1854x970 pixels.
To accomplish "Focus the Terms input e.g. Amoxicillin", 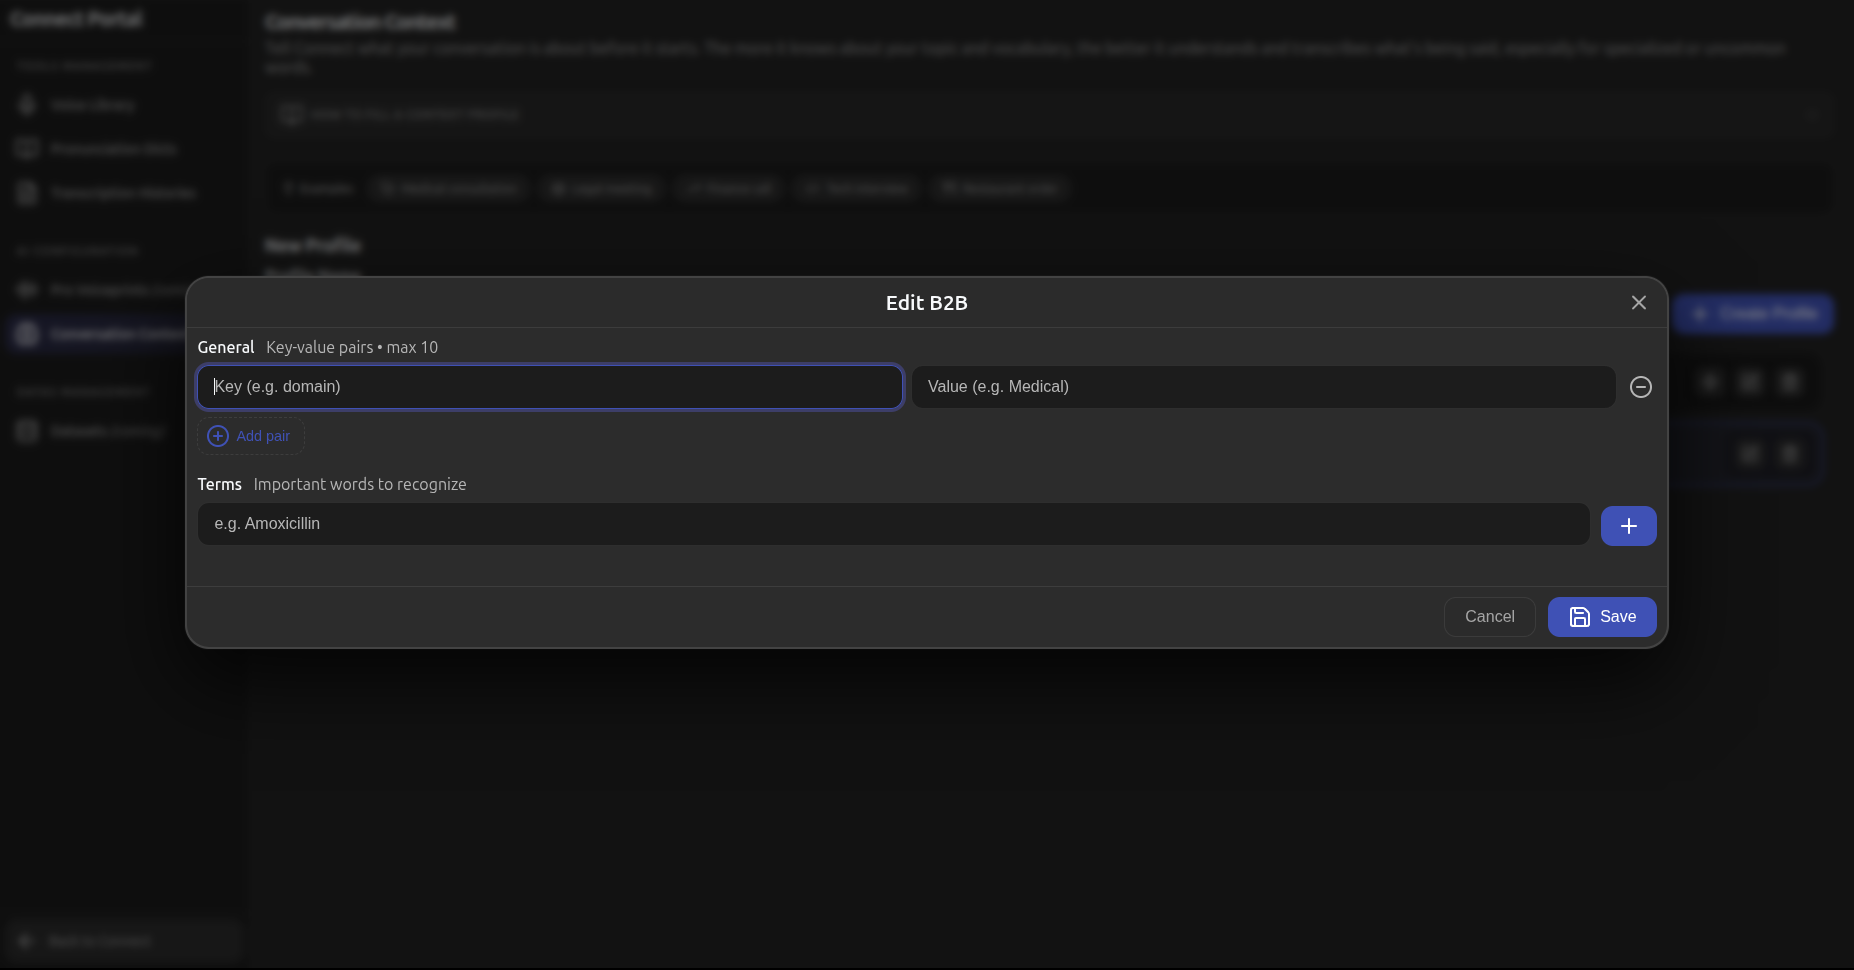I will tap(893, 524).
